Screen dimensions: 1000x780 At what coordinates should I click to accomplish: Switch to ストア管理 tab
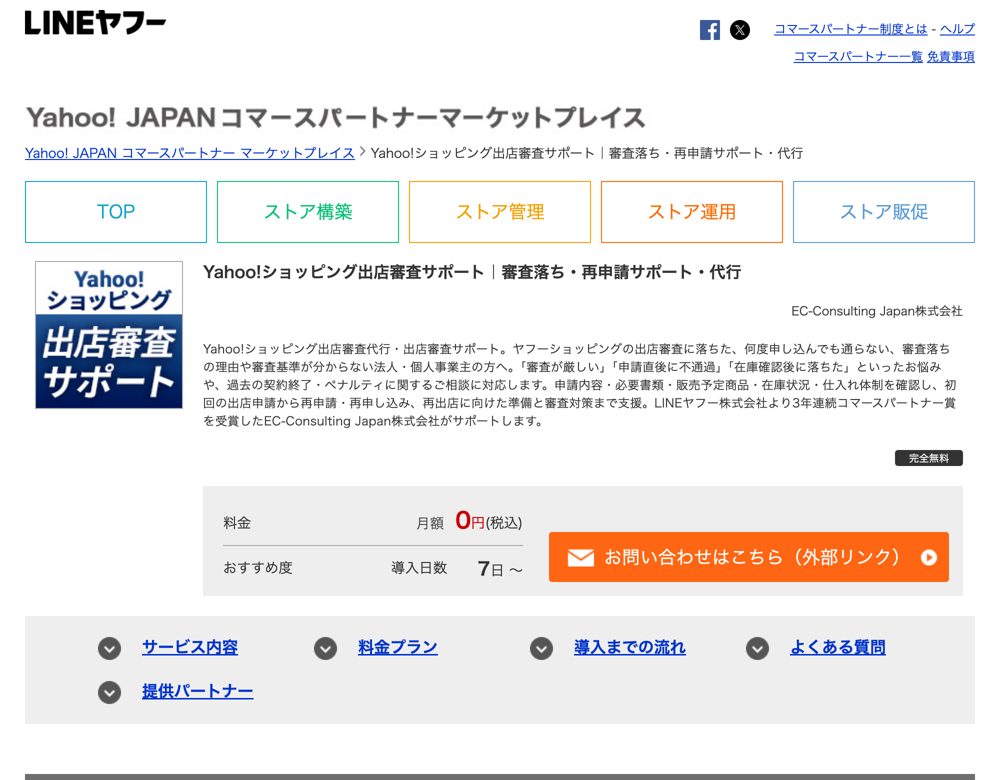point(500,212)
